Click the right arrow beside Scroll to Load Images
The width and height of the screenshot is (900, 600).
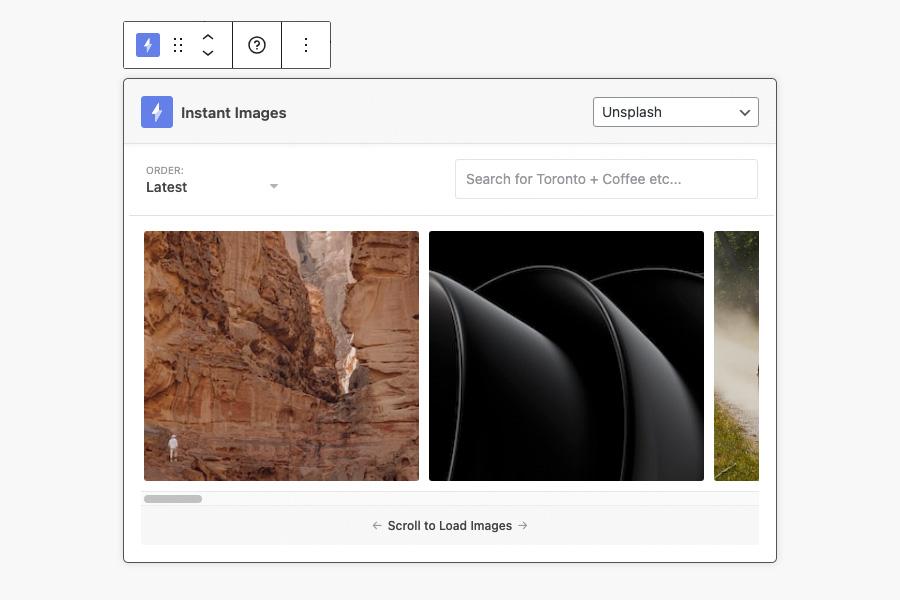523,525
